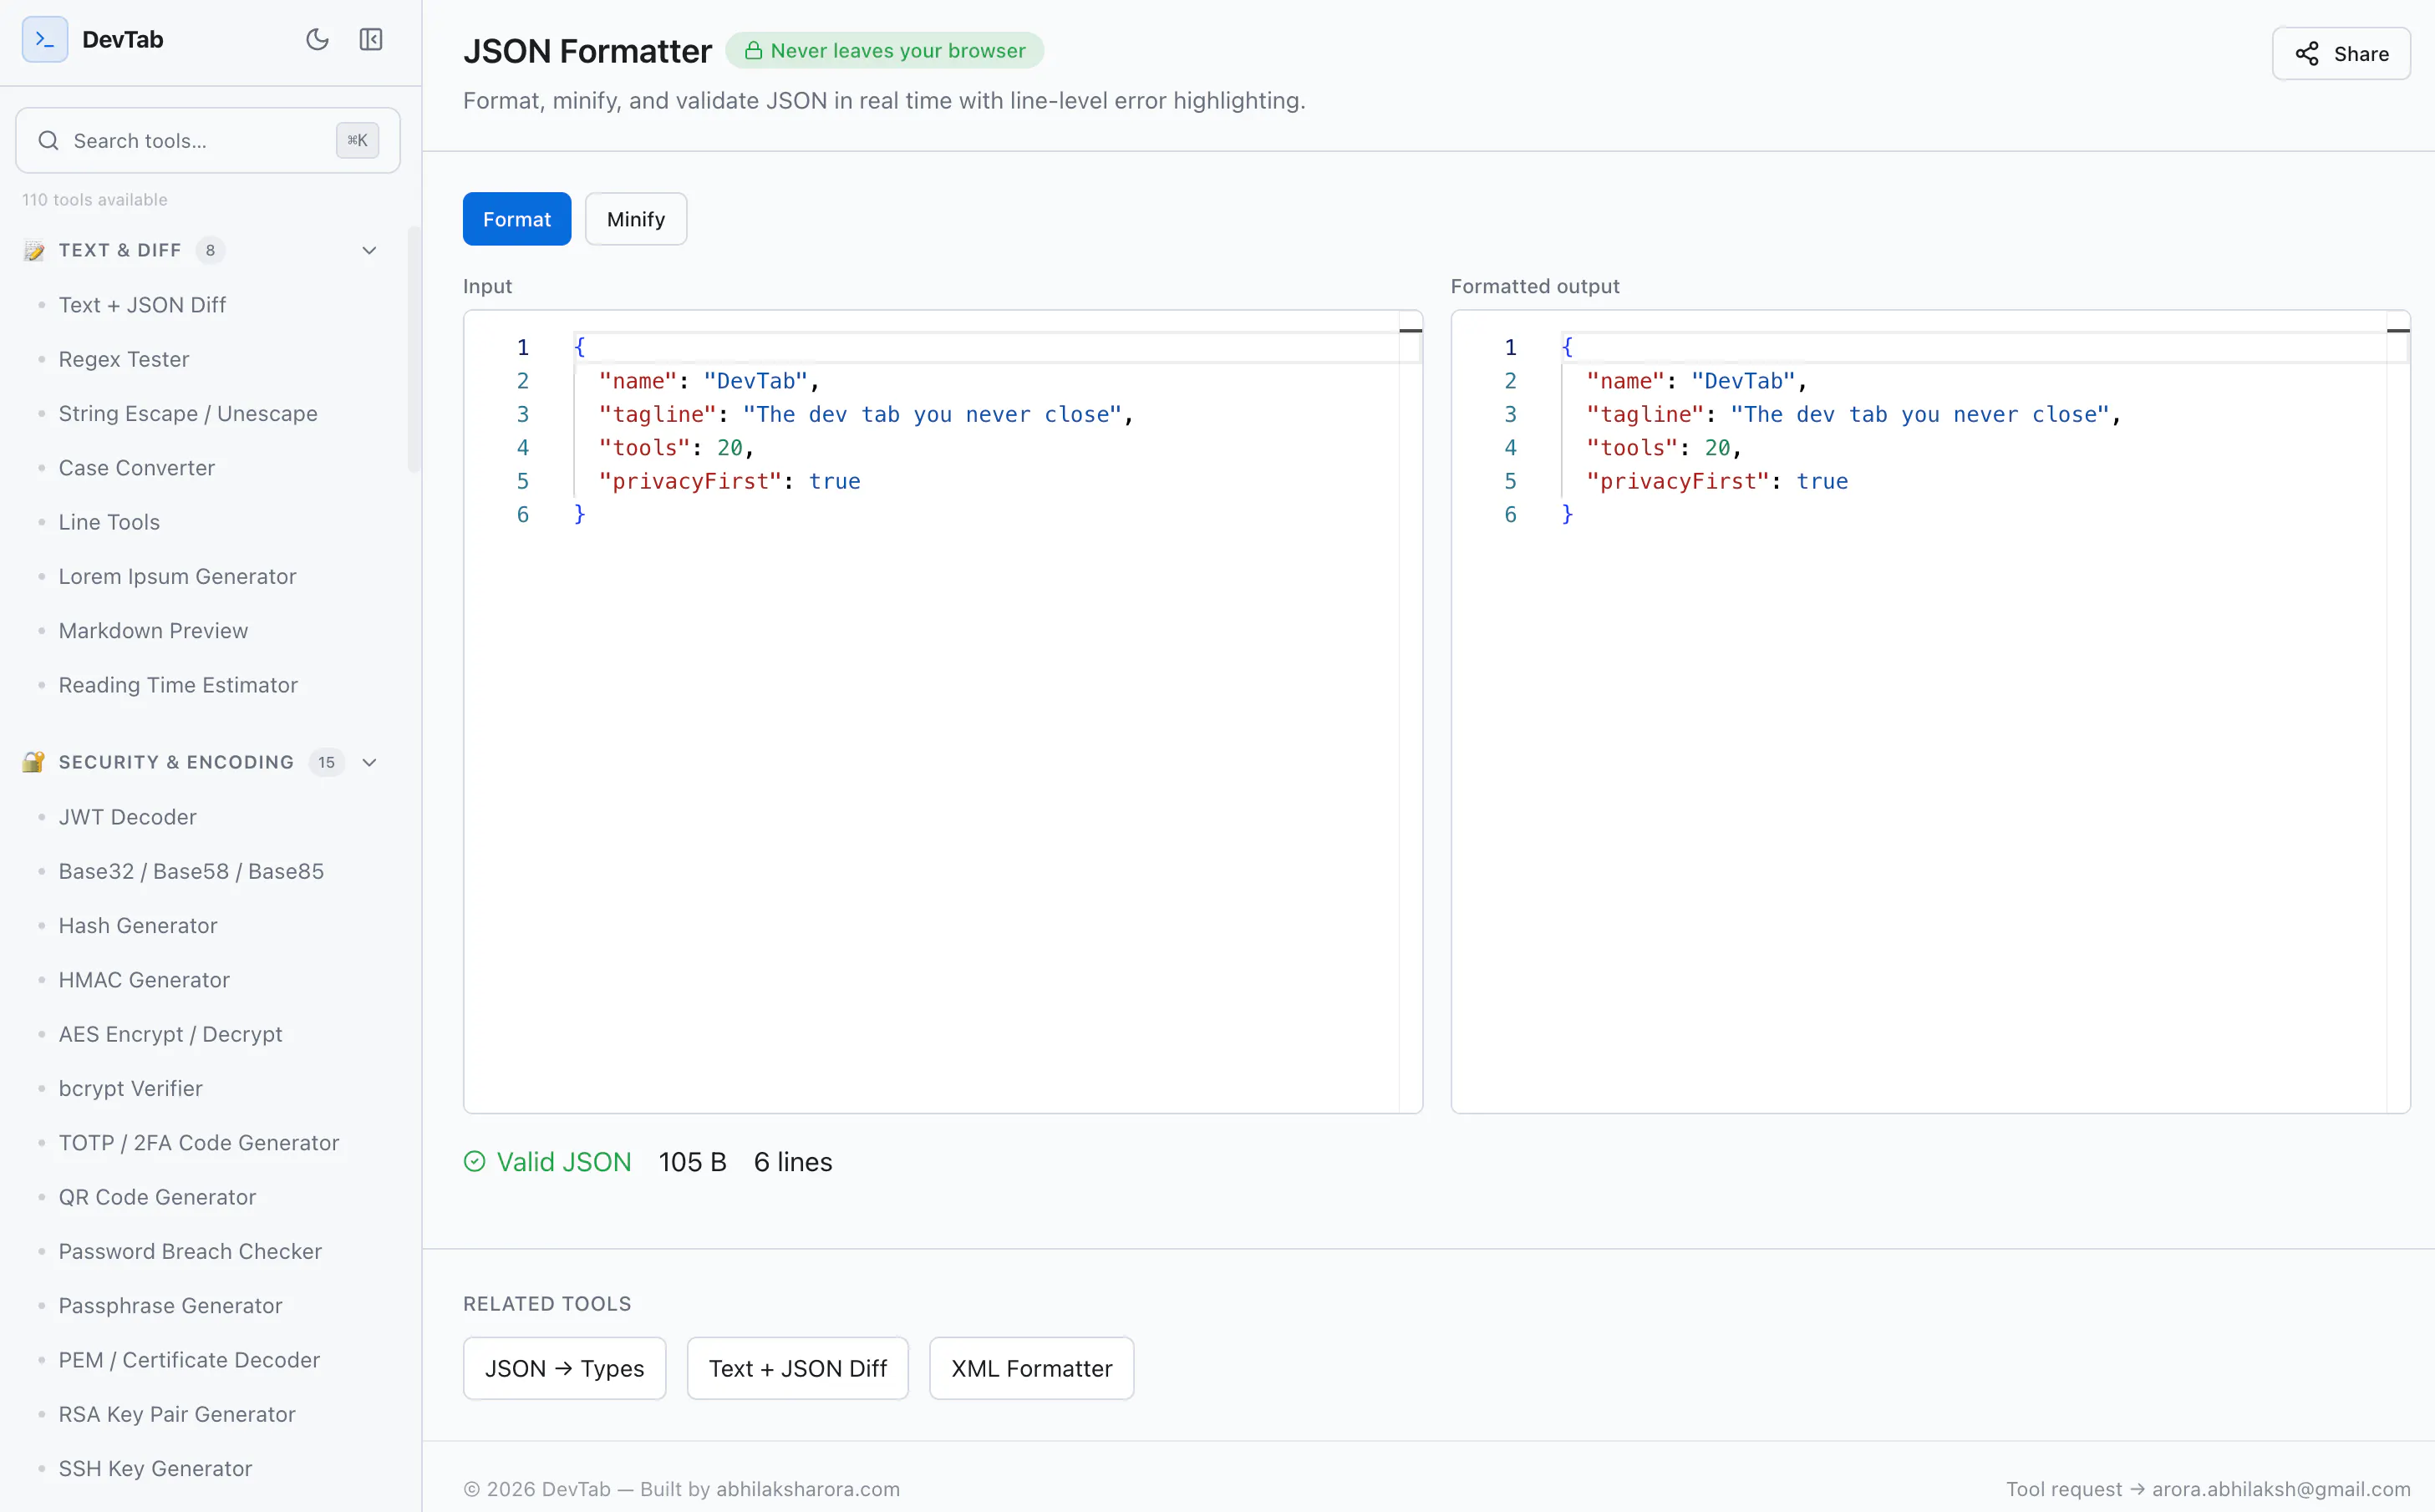Click the DevTab terminal logo icon

pos(45,39)
